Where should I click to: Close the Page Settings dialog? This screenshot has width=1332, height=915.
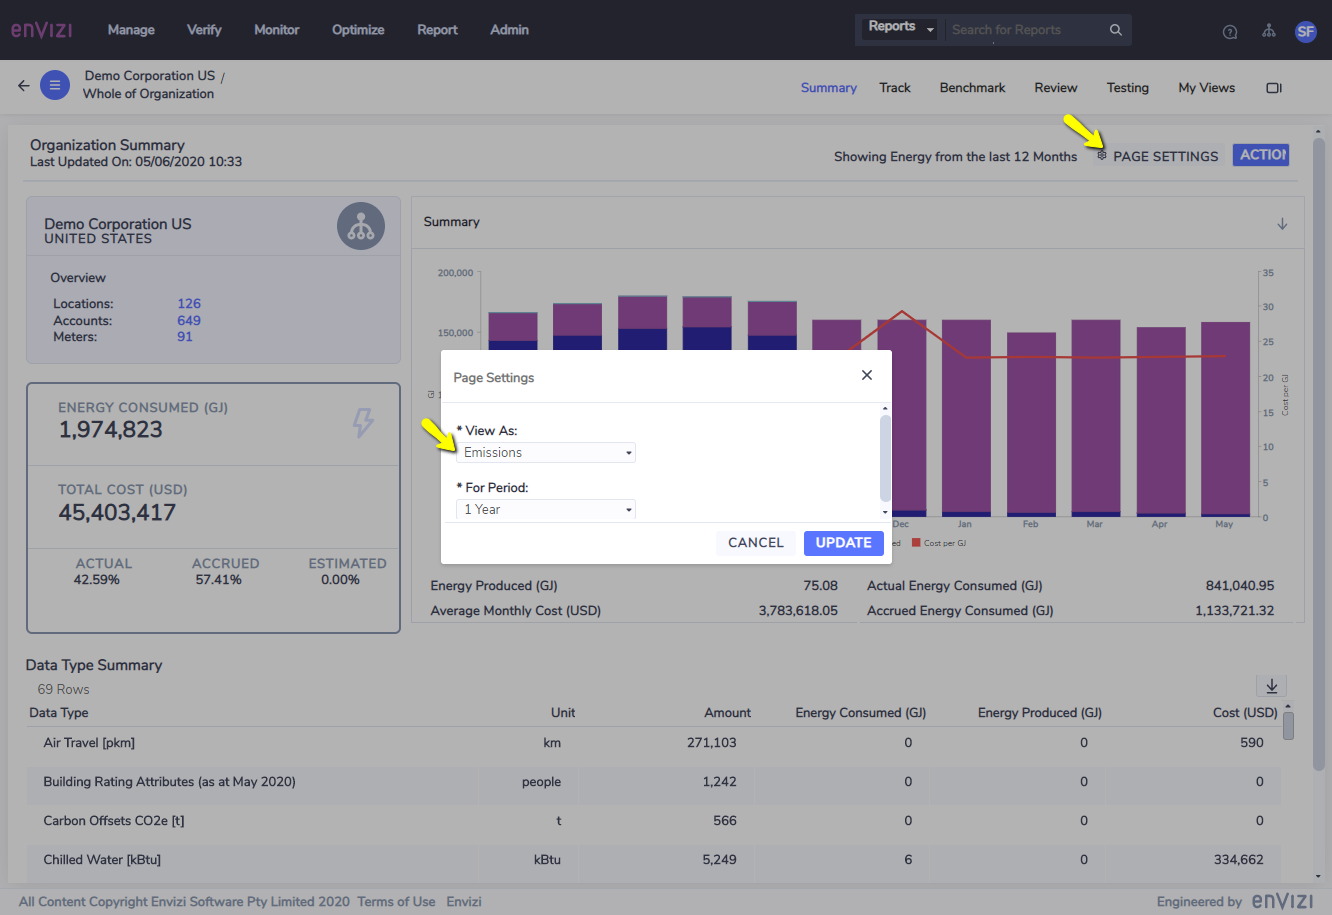coord(867,375)
